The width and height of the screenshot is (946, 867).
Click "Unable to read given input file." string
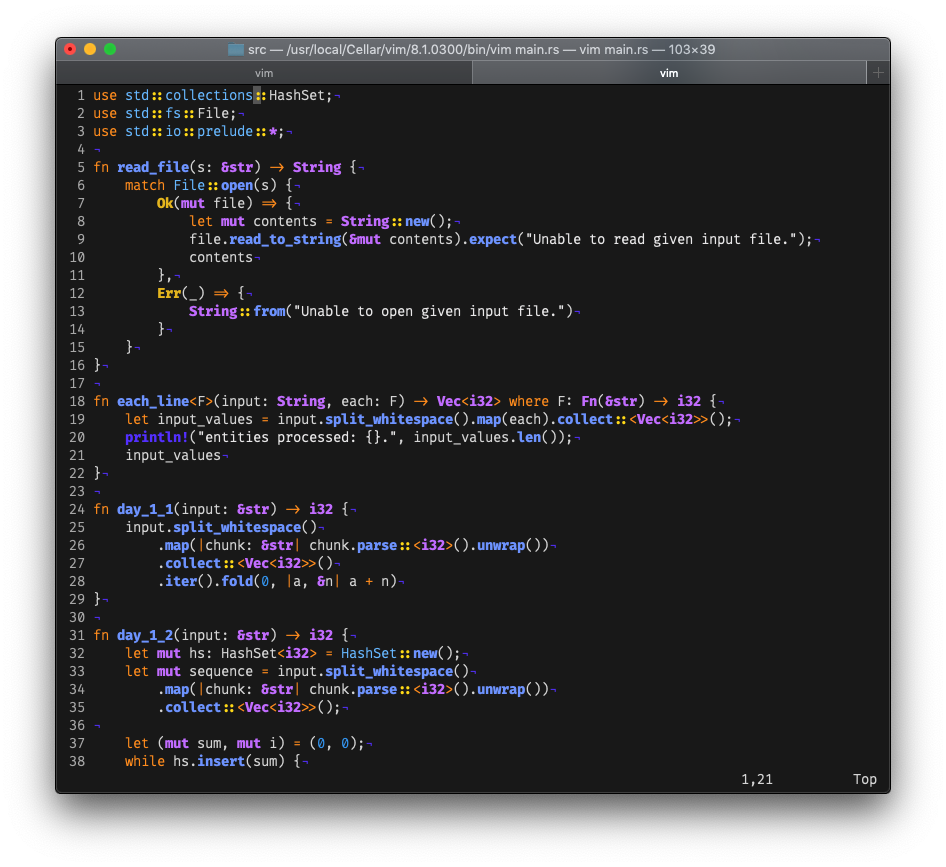(x=661, y=240)
